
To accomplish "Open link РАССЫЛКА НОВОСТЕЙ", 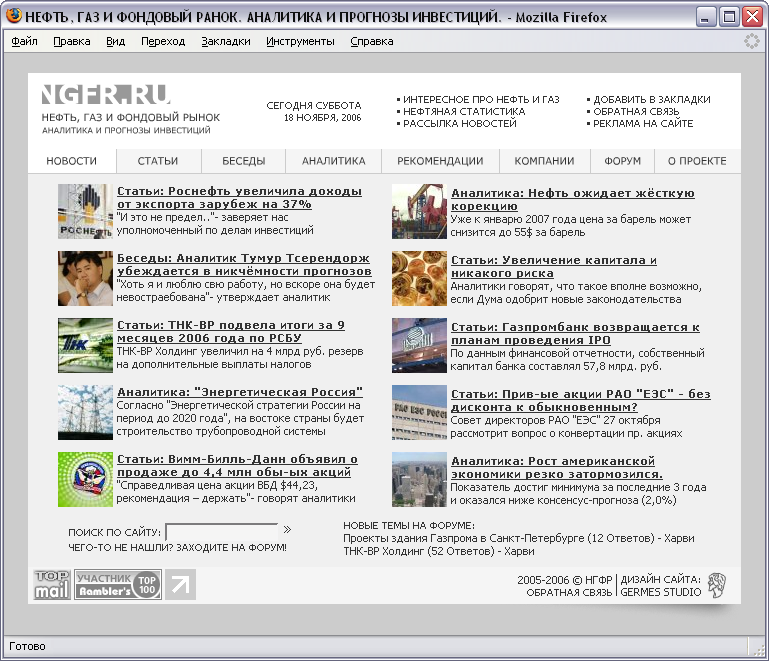I will [460, 124].
